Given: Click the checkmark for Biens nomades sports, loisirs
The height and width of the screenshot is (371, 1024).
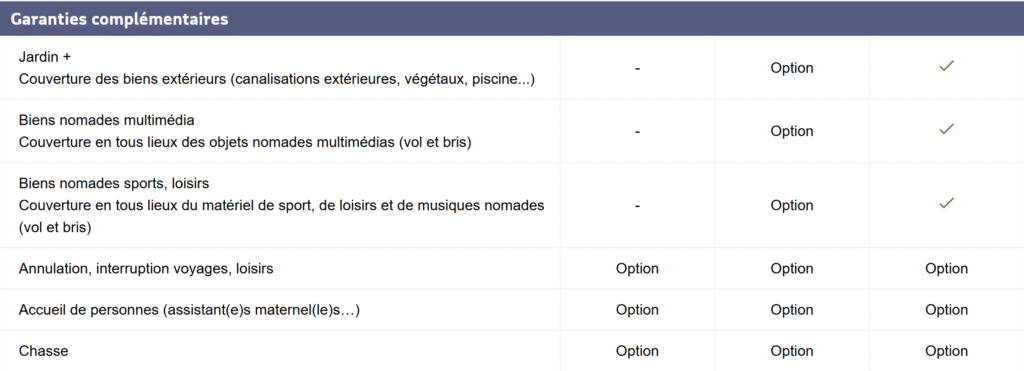Looking at the screenshot, I should tap(946, 203).
